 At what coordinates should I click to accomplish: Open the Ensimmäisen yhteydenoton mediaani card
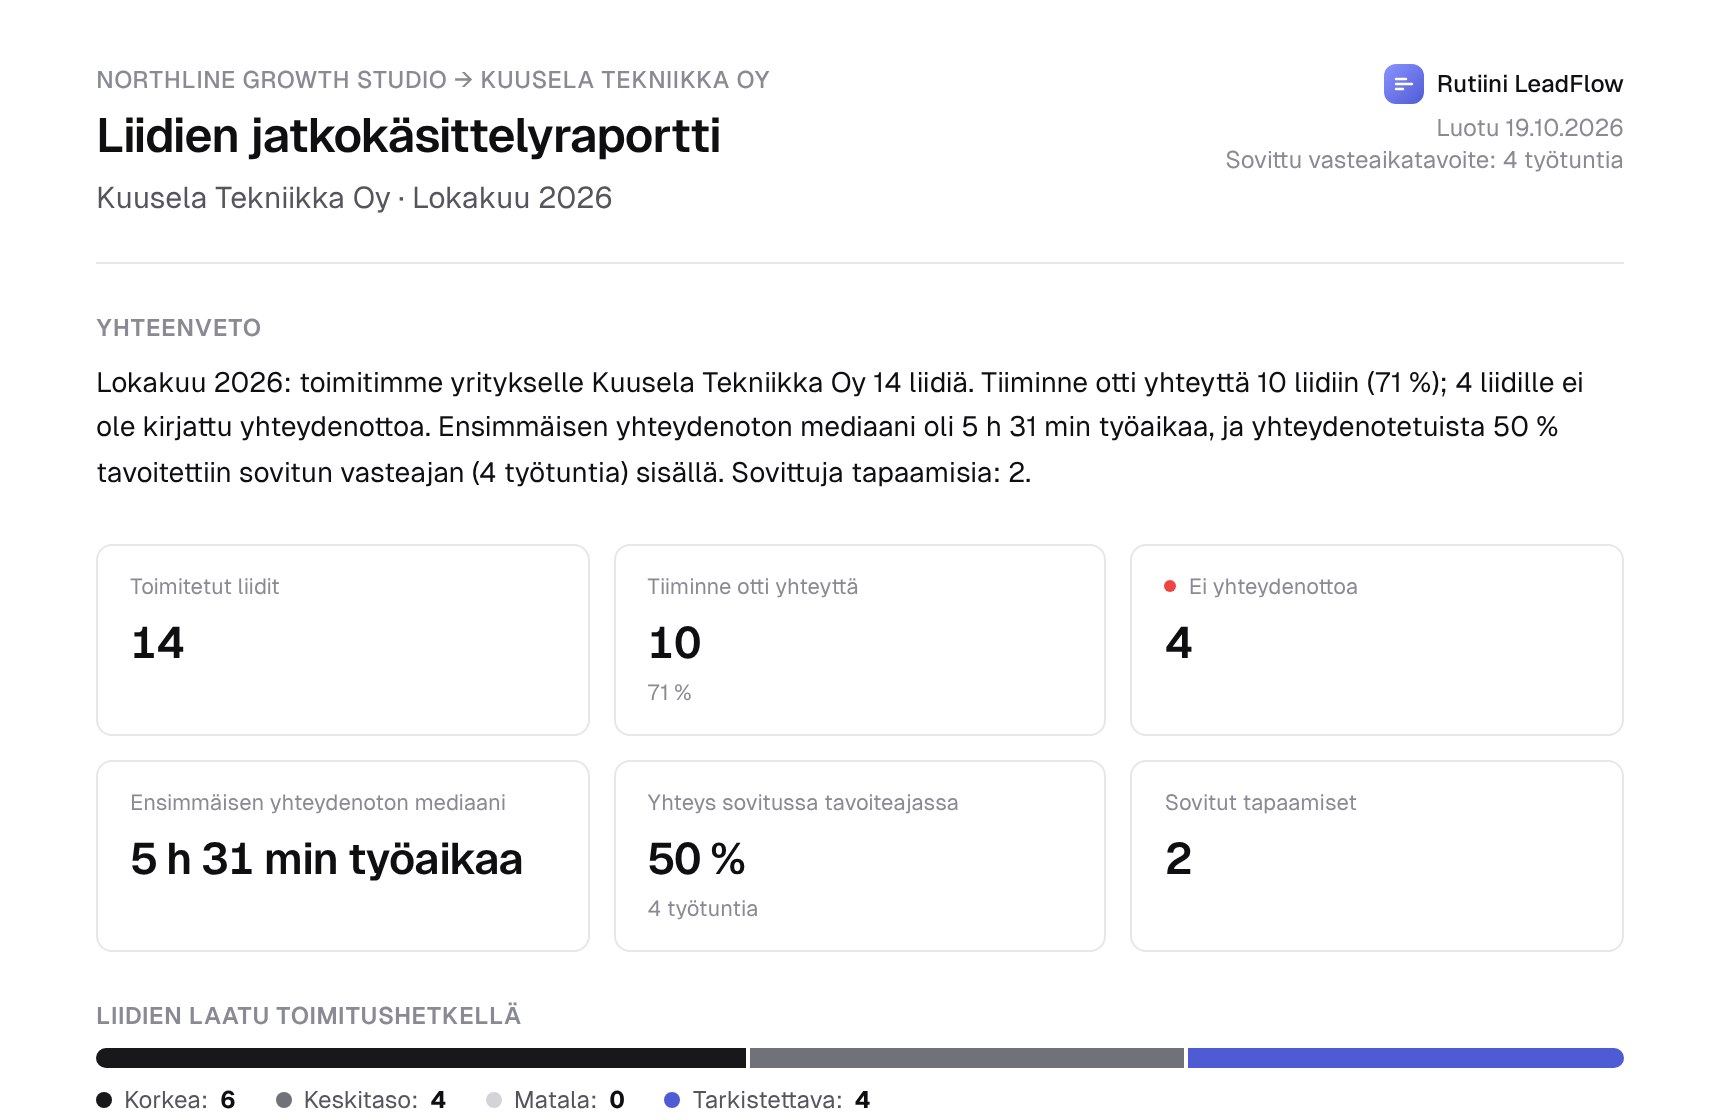point(343,856)
